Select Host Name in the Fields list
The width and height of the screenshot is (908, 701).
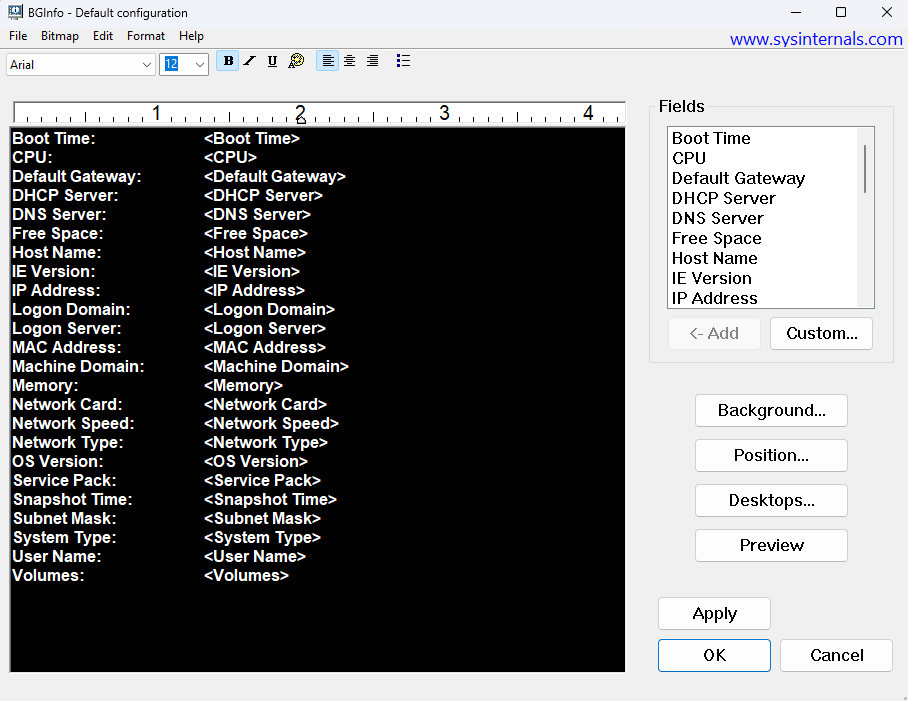click(x=714, y=258)
